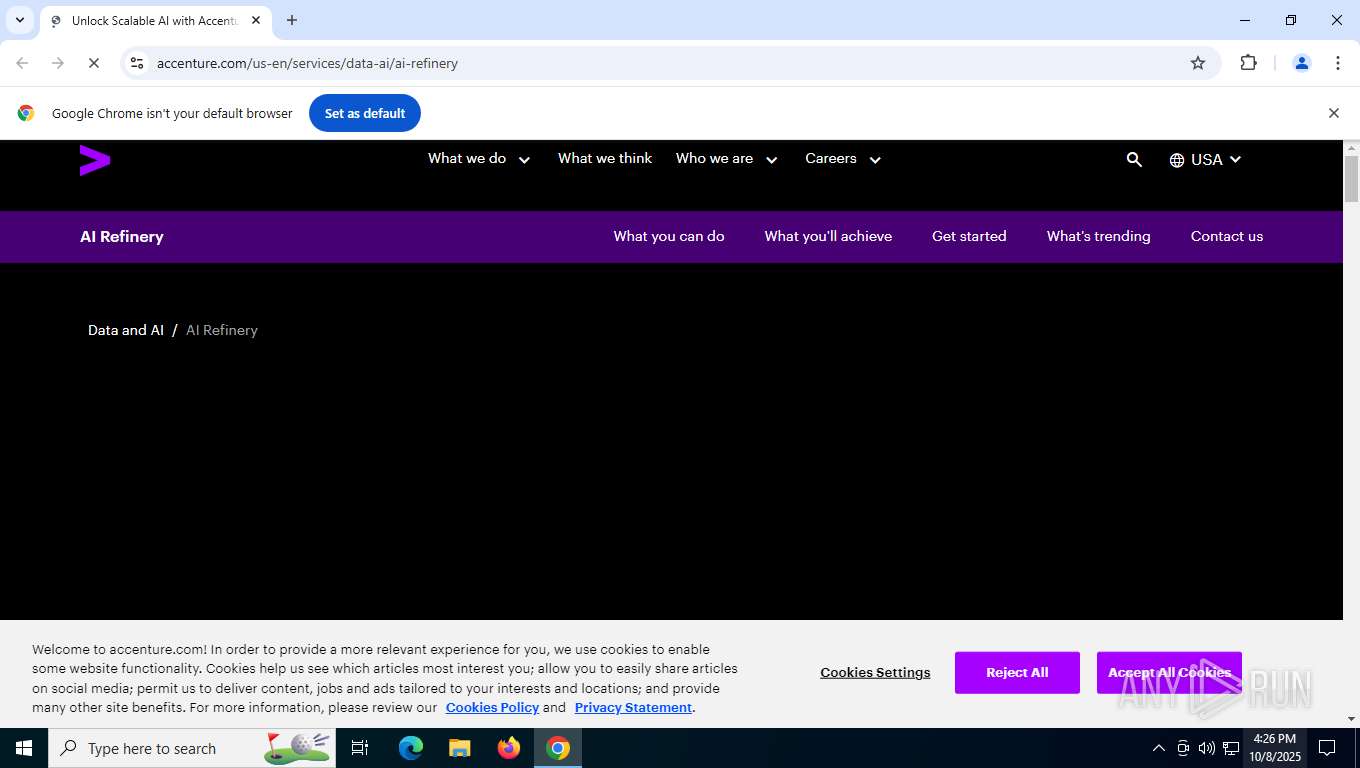Image resolution: width=1360 pixels, height=768 pixels.
Task: Open Task View on the taskbar
Action: [x=360, y=748]
